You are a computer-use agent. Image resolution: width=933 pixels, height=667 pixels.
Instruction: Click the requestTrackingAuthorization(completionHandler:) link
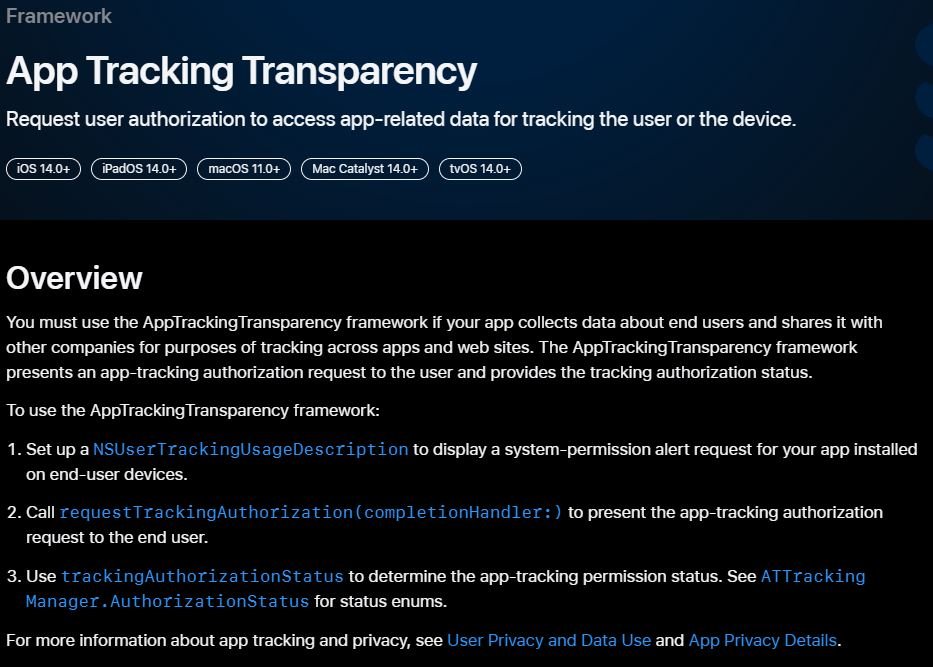(311, 513)
